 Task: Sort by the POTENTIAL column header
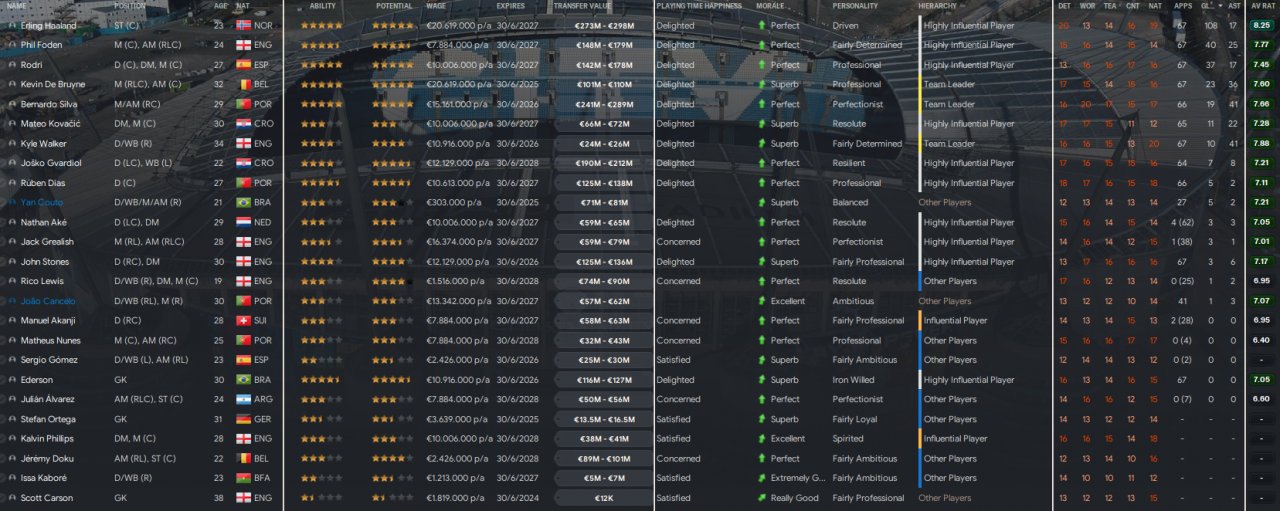(394, 6)
